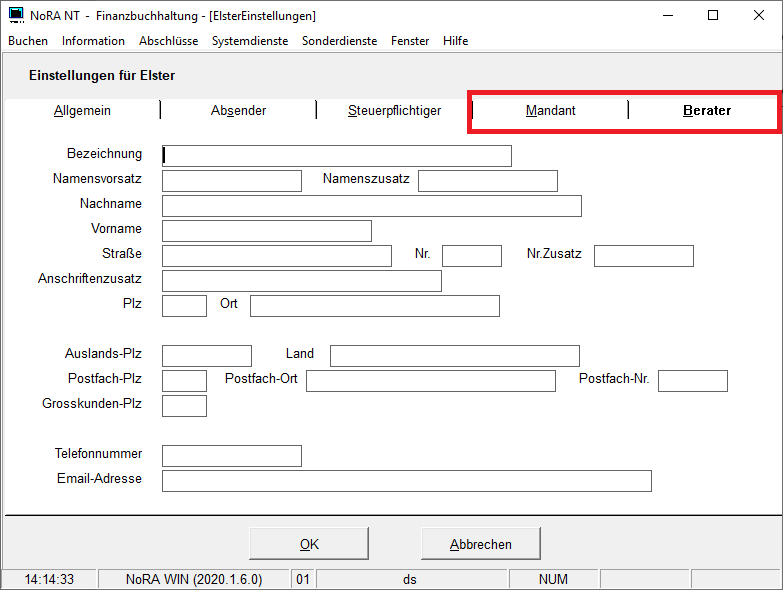
Task: Focus the Nachname input field
Action: [x=371, y=206]
